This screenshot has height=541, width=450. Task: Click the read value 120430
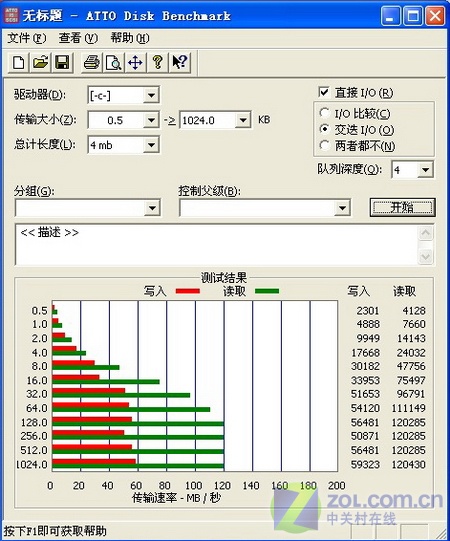tap(408, 464)
